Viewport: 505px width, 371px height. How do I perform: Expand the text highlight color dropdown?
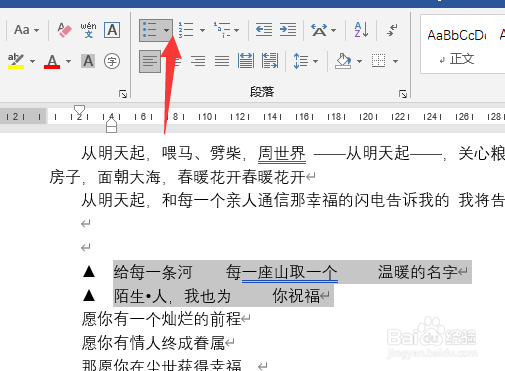(32, 61)
